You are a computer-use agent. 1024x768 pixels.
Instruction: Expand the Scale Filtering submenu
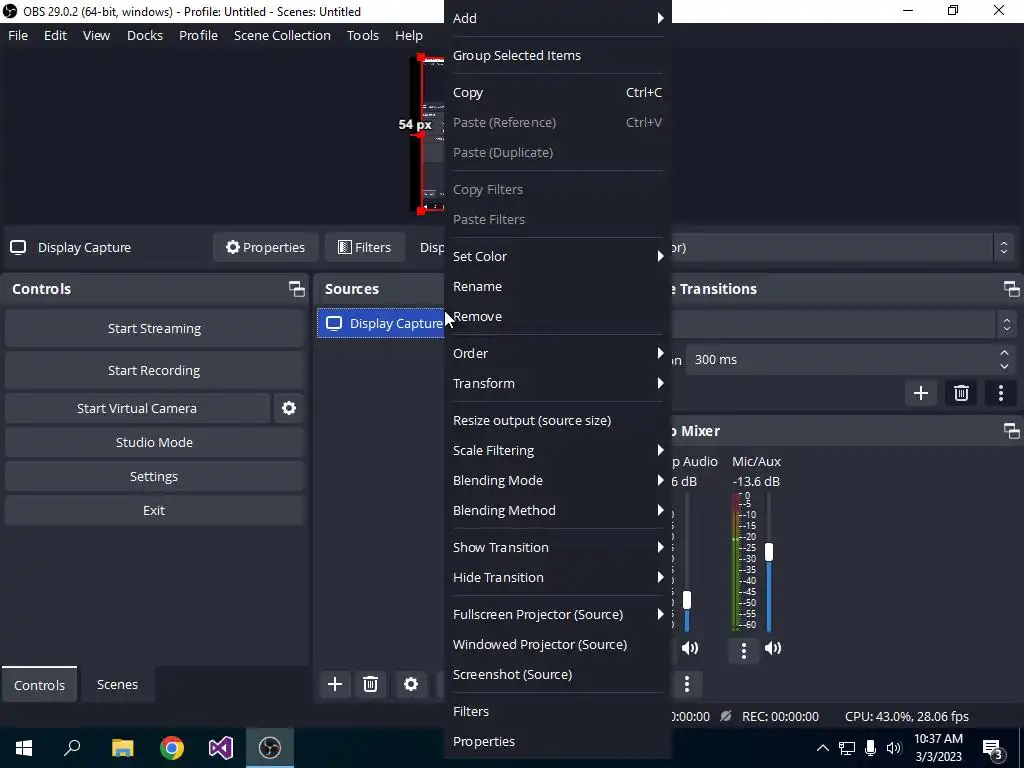click(558, 451)
